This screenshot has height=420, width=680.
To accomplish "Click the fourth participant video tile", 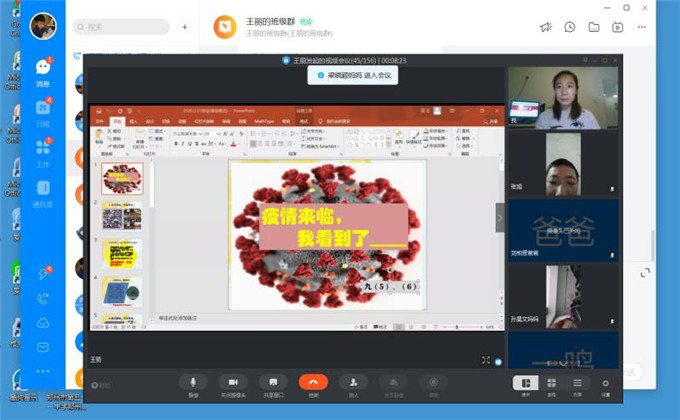I will (x=563, y=297).
